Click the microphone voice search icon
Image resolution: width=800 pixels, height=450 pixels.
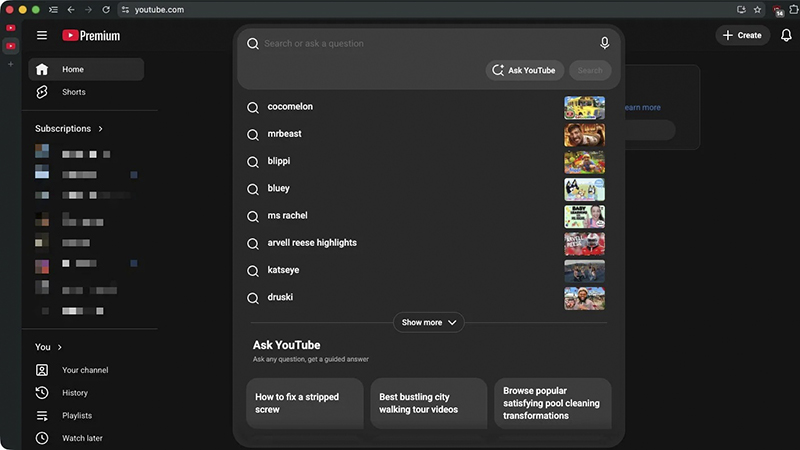tap(604, 43)
